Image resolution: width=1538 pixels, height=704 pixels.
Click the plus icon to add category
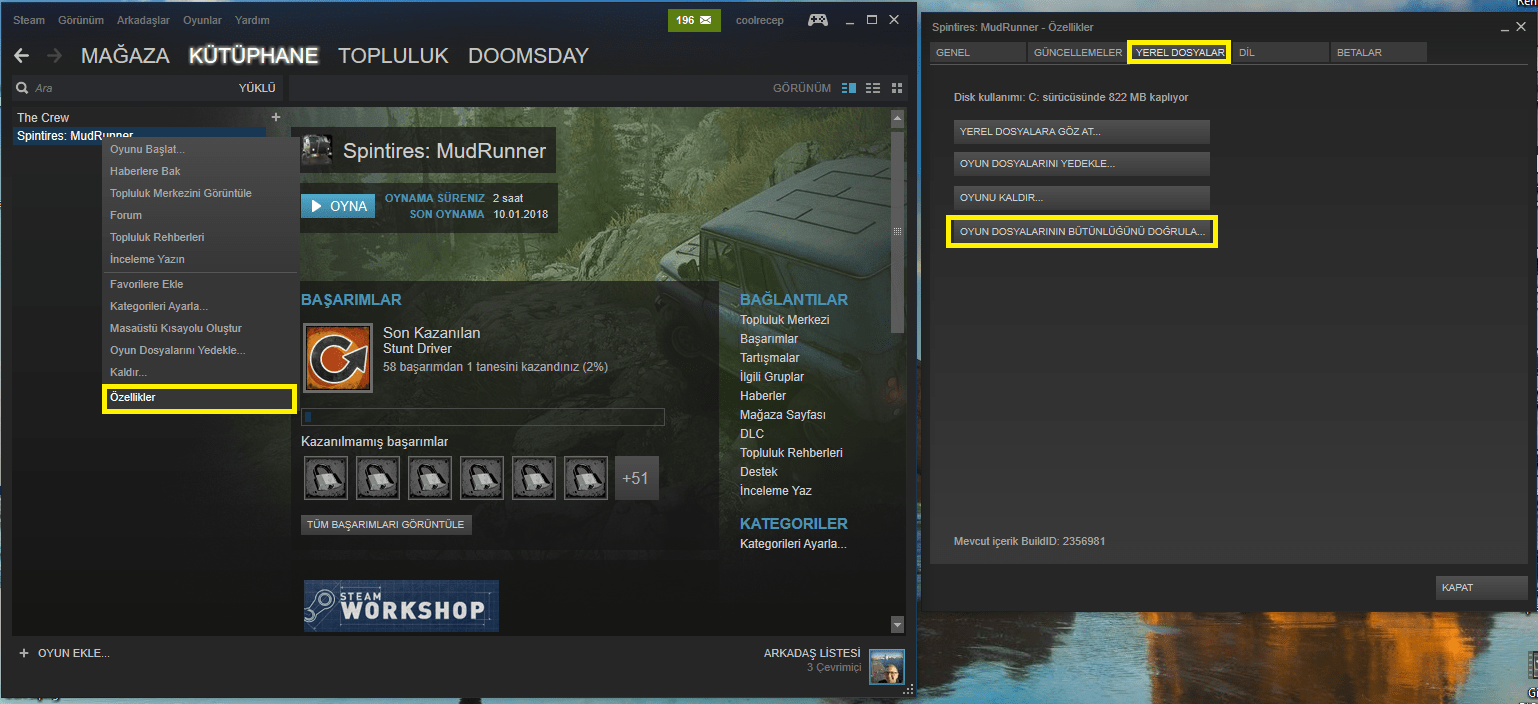[276, 117]
